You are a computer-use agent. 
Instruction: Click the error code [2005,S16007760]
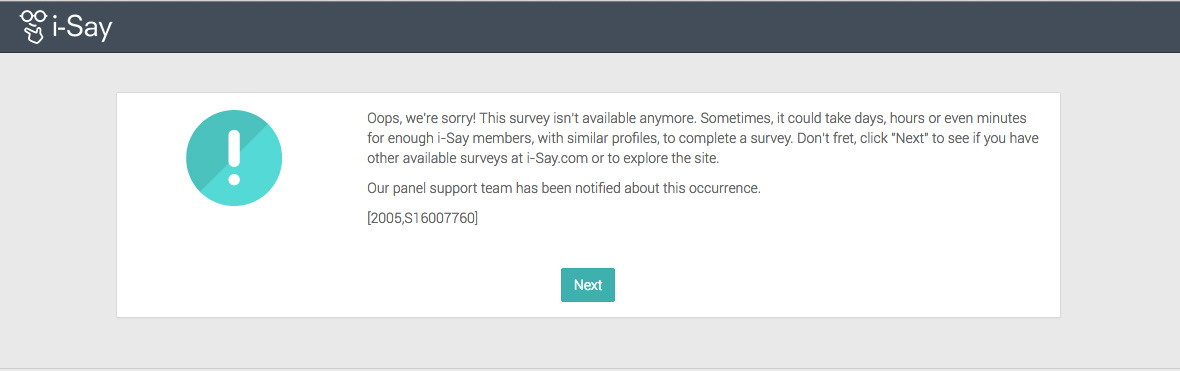click(422, 219)
